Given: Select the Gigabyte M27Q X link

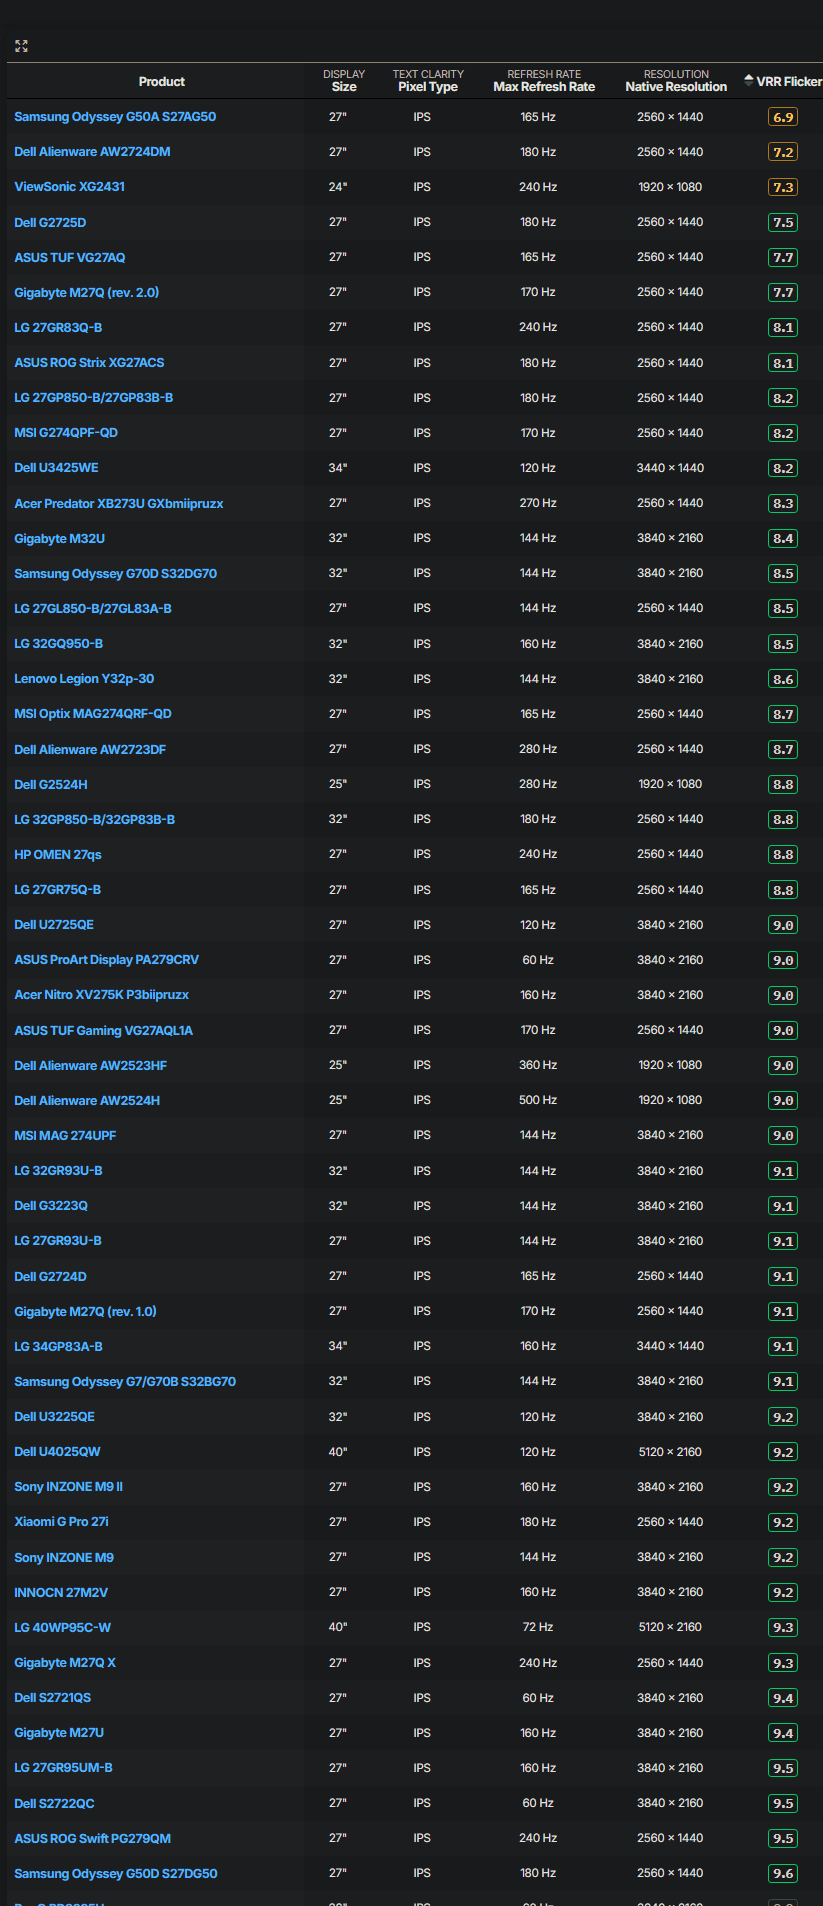Looking at the screenshot, I should [65, 1662].
